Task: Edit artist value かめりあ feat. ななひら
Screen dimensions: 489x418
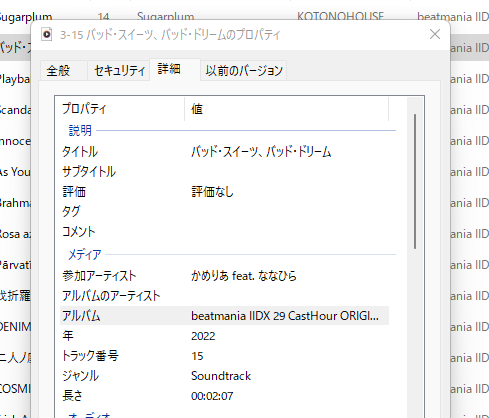Action: (x=244, y=276)
